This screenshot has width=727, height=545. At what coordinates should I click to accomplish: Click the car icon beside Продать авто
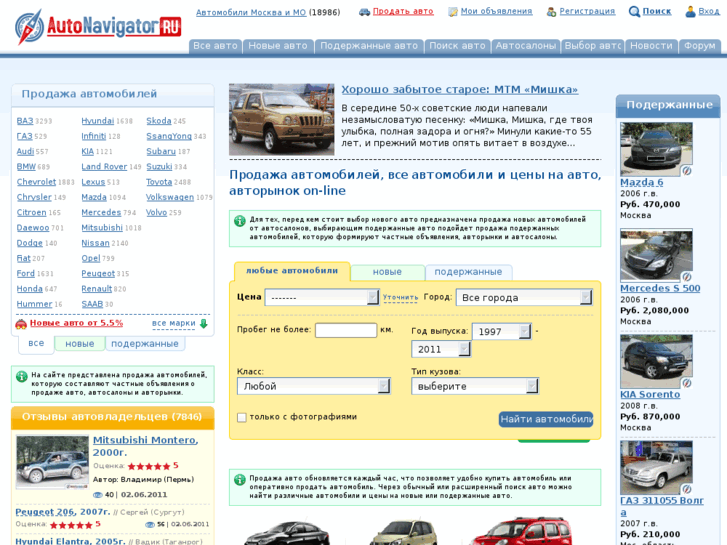tap(364, 12)
